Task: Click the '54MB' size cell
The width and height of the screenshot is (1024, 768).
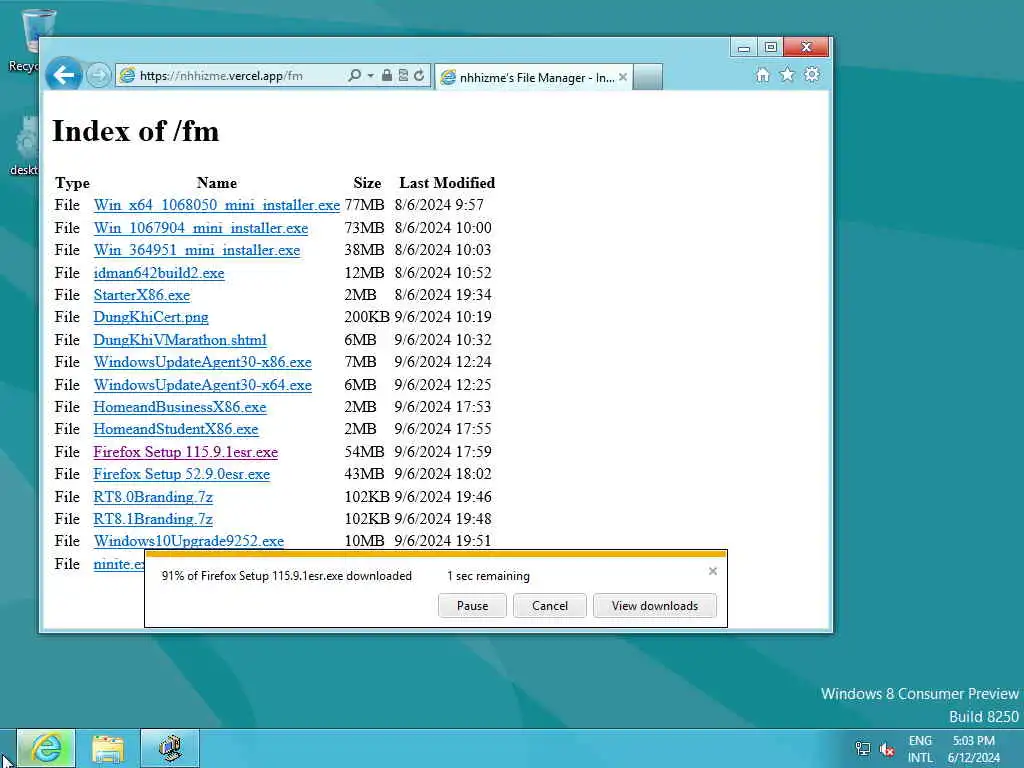Action: click(364, 452)
